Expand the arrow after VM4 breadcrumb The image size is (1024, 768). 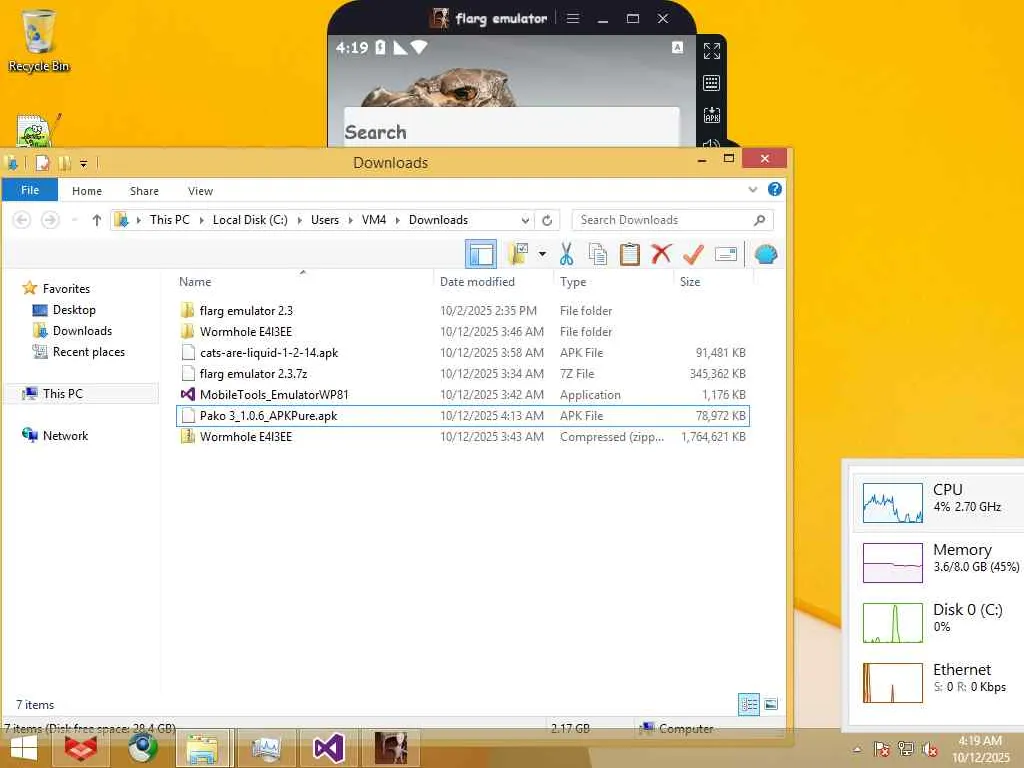point(398,220)
